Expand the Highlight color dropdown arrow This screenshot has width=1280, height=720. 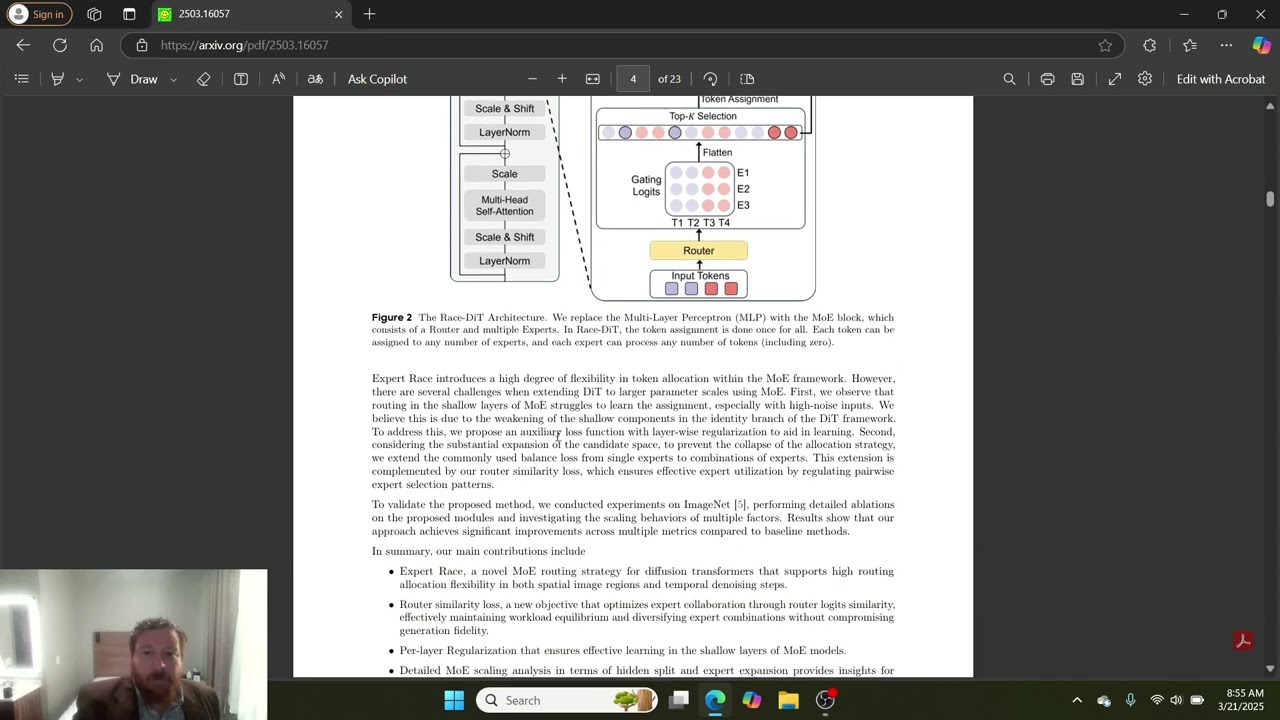point(79,79)
